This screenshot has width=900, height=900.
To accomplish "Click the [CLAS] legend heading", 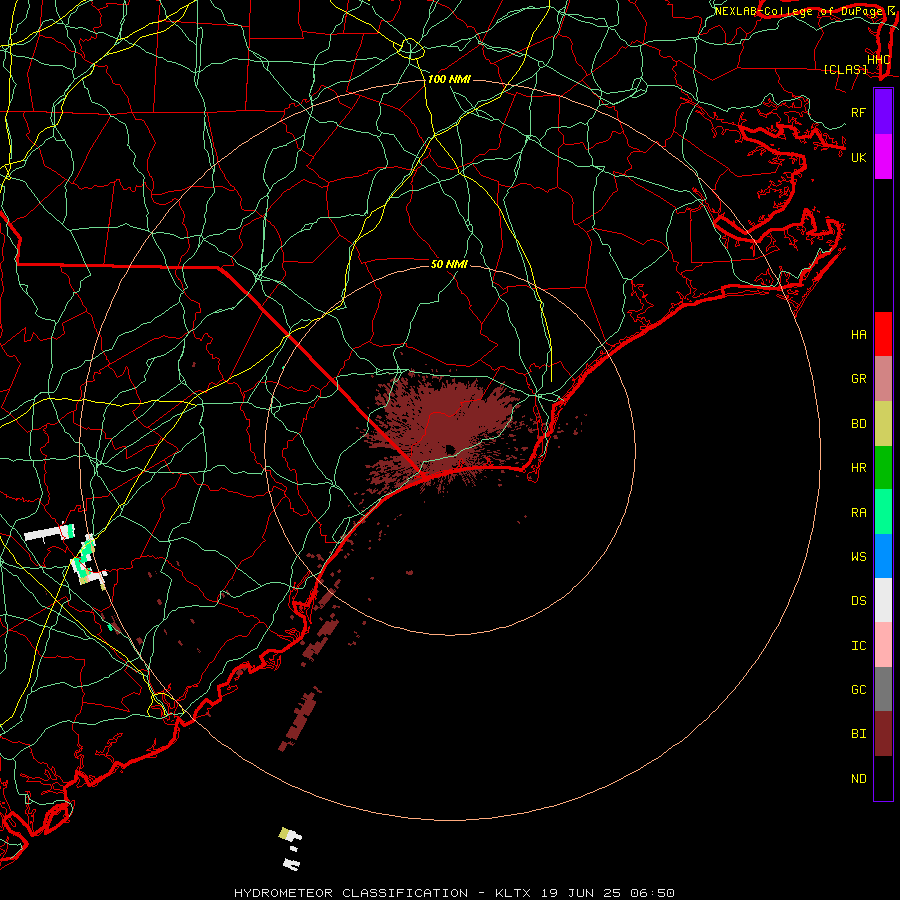I will click(x=845, y=69).
